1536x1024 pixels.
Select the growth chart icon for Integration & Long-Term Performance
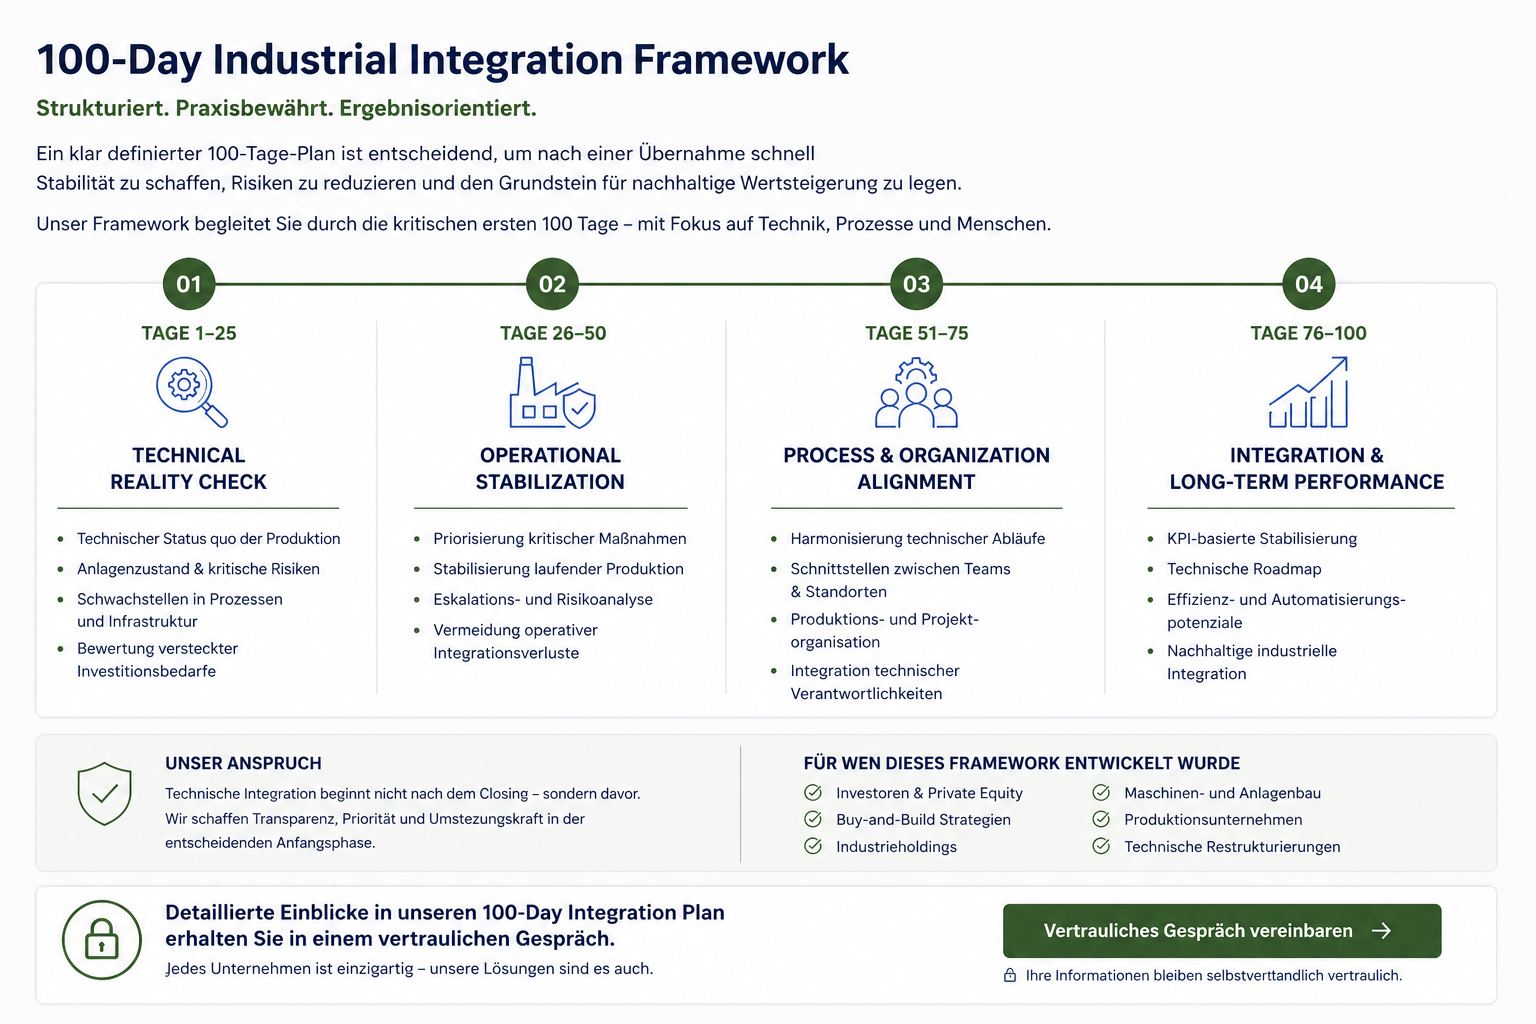coord(1308,393)
